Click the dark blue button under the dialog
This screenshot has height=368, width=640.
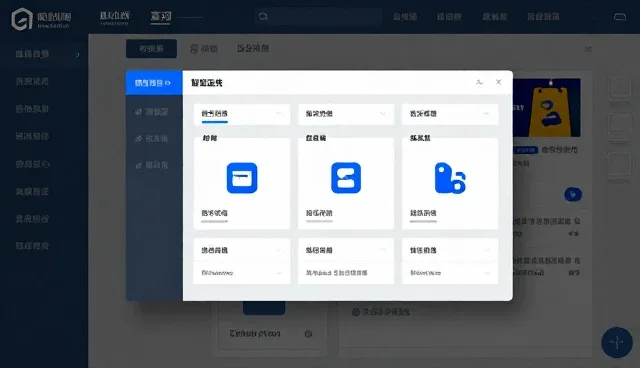coord(264,308)
